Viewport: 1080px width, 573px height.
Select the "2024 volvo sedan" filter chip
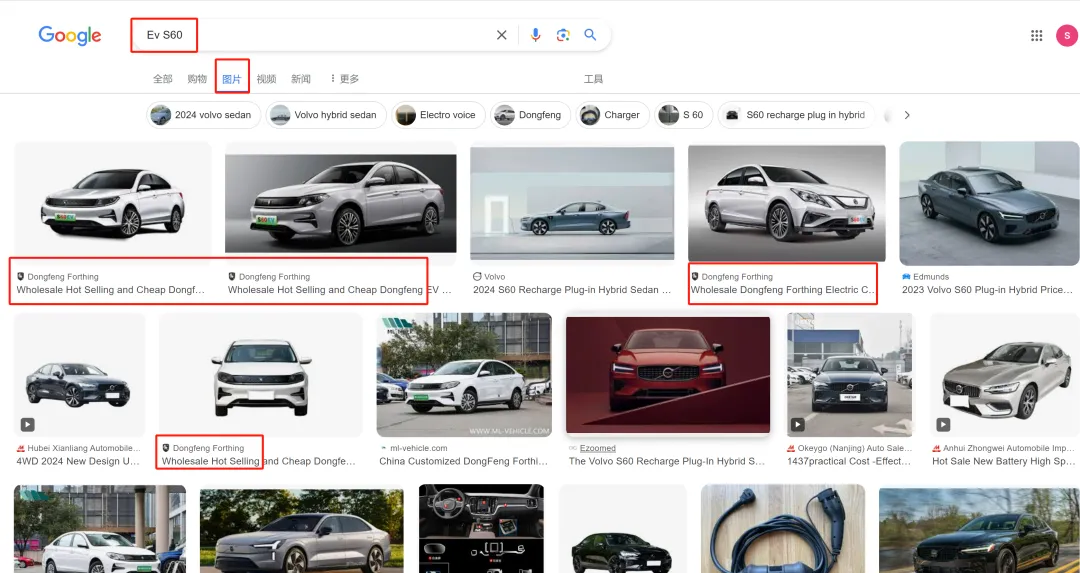pyautogui.click(x=204, y=115)
